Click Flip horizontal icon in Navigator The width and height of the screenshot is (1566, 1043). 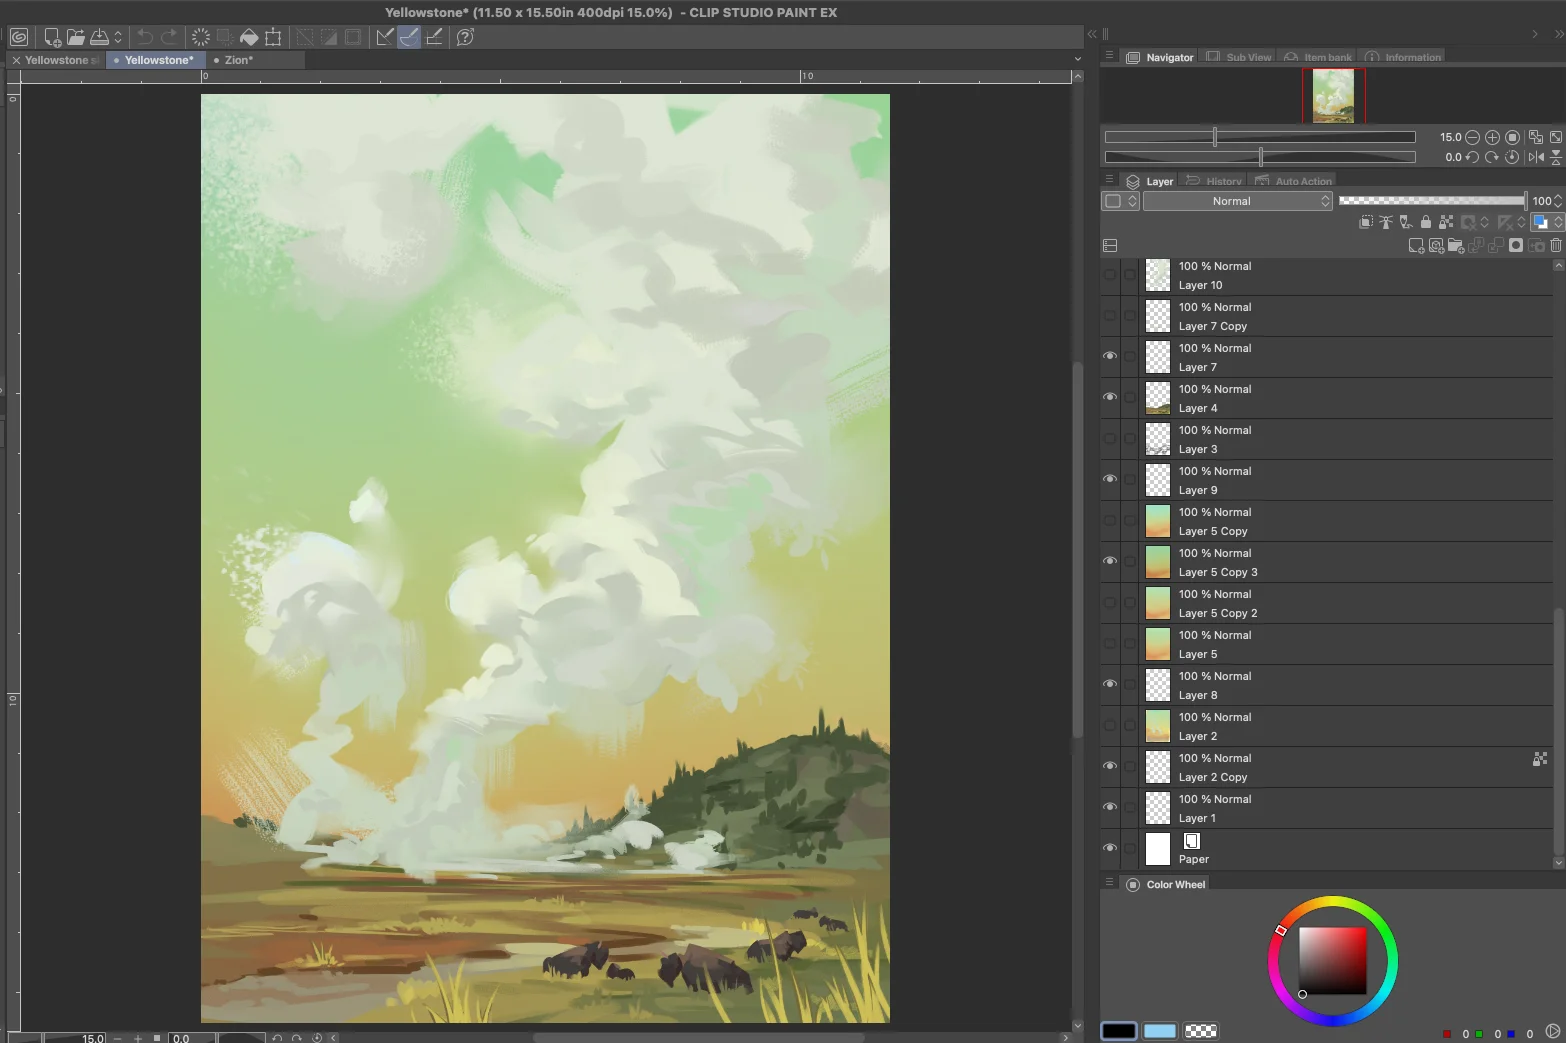(x=1536, y=157)
